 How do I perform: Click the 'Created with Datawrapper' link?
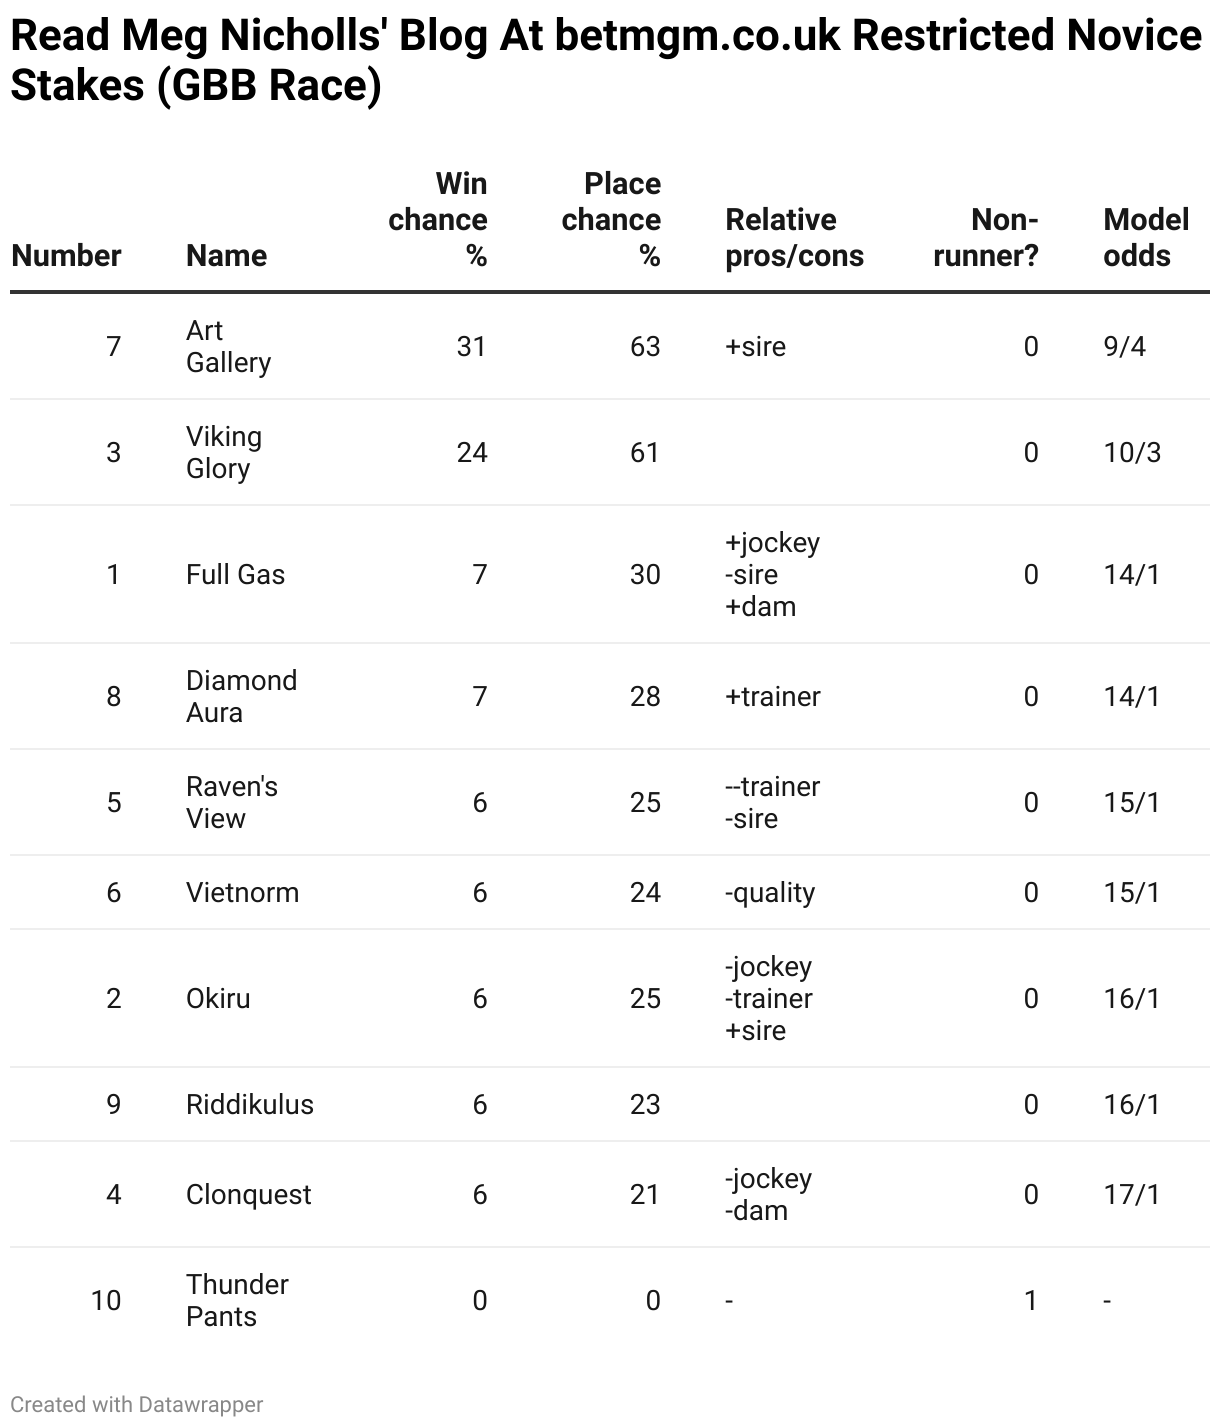point(137,1405)
